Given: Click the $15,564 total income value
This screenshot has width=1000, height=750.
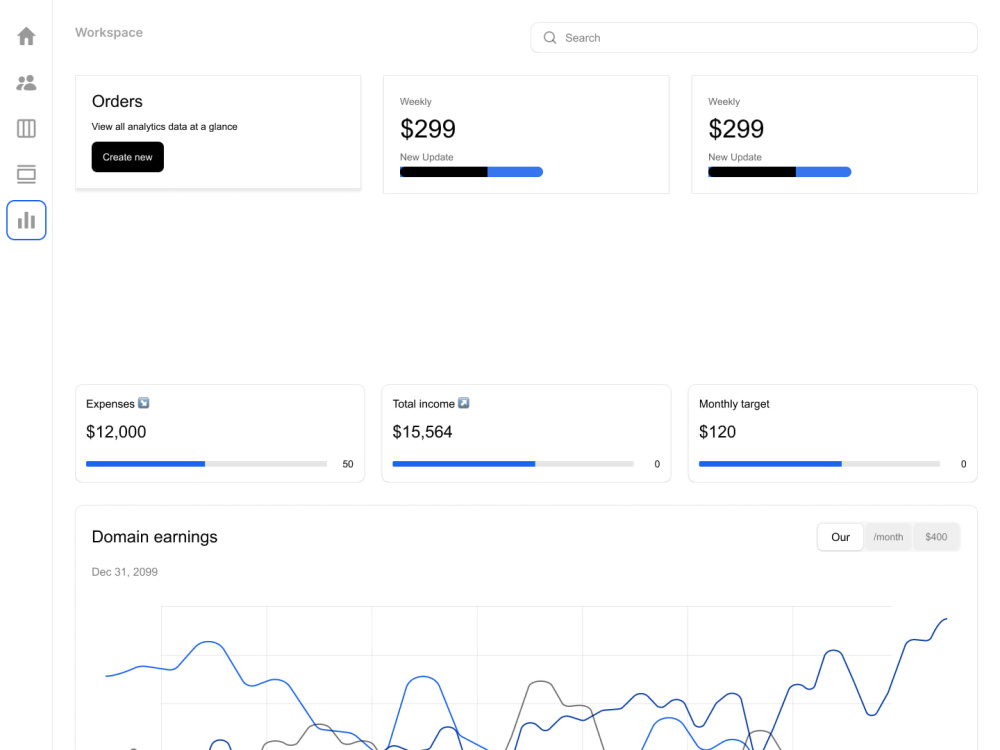Looking at the screenshot, I should [422, 432].
